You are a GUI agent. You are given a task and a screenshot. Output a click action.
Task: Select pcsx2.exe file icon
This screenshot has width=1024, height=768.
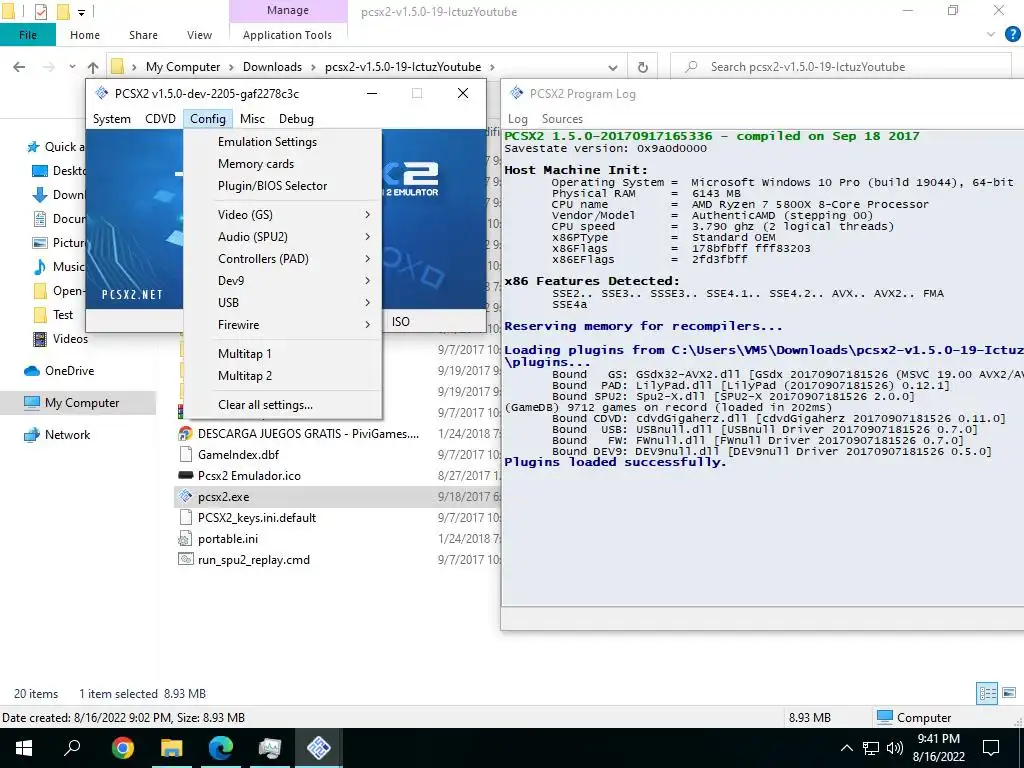186,497
